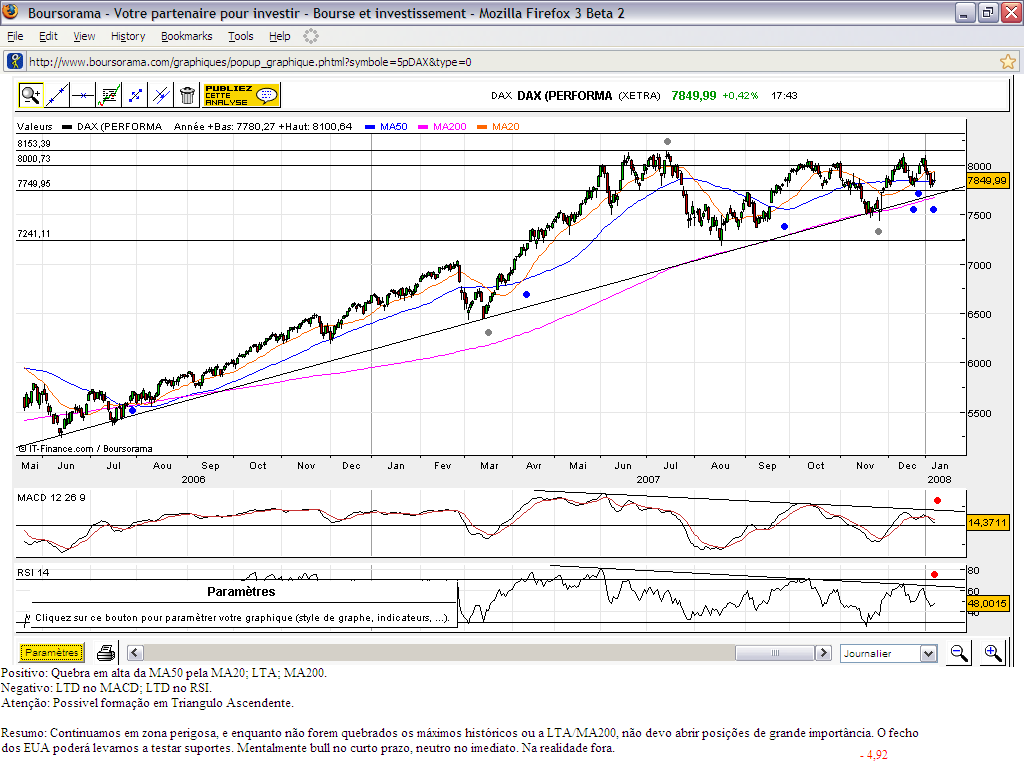Image resolution: width=1024 pixels, height=768 pixels.
Task: Click the red dot marker on the RSI panel
Action: tap(935, 574)
